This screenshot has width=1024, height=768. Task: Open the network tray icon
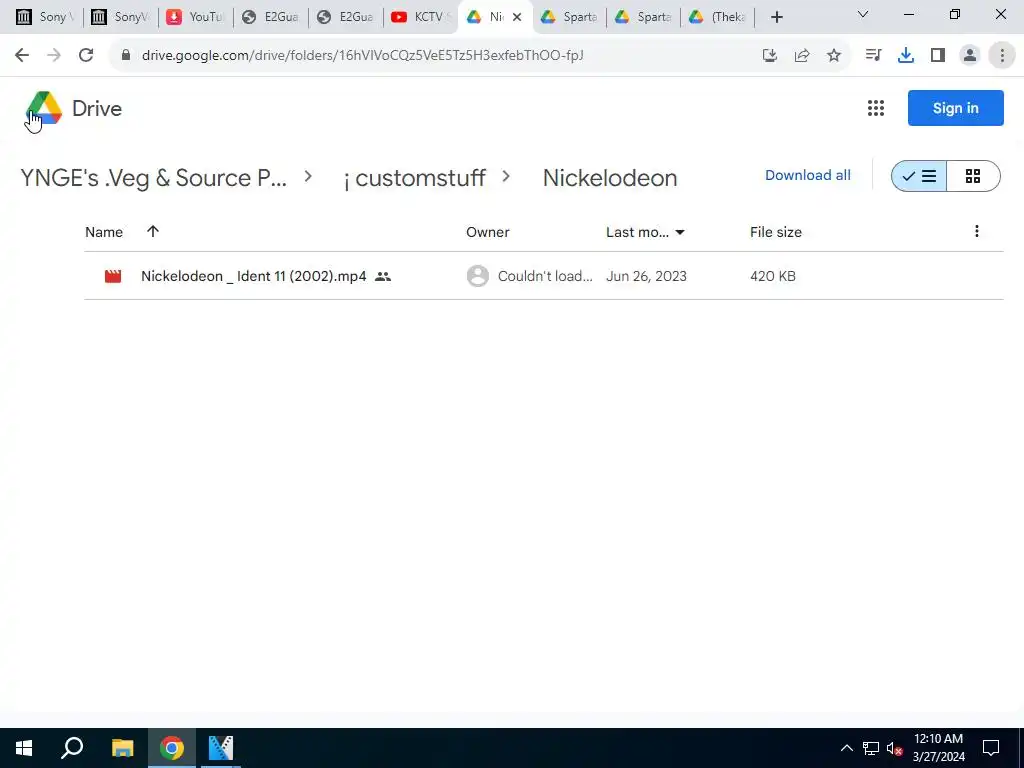[871, 748]
